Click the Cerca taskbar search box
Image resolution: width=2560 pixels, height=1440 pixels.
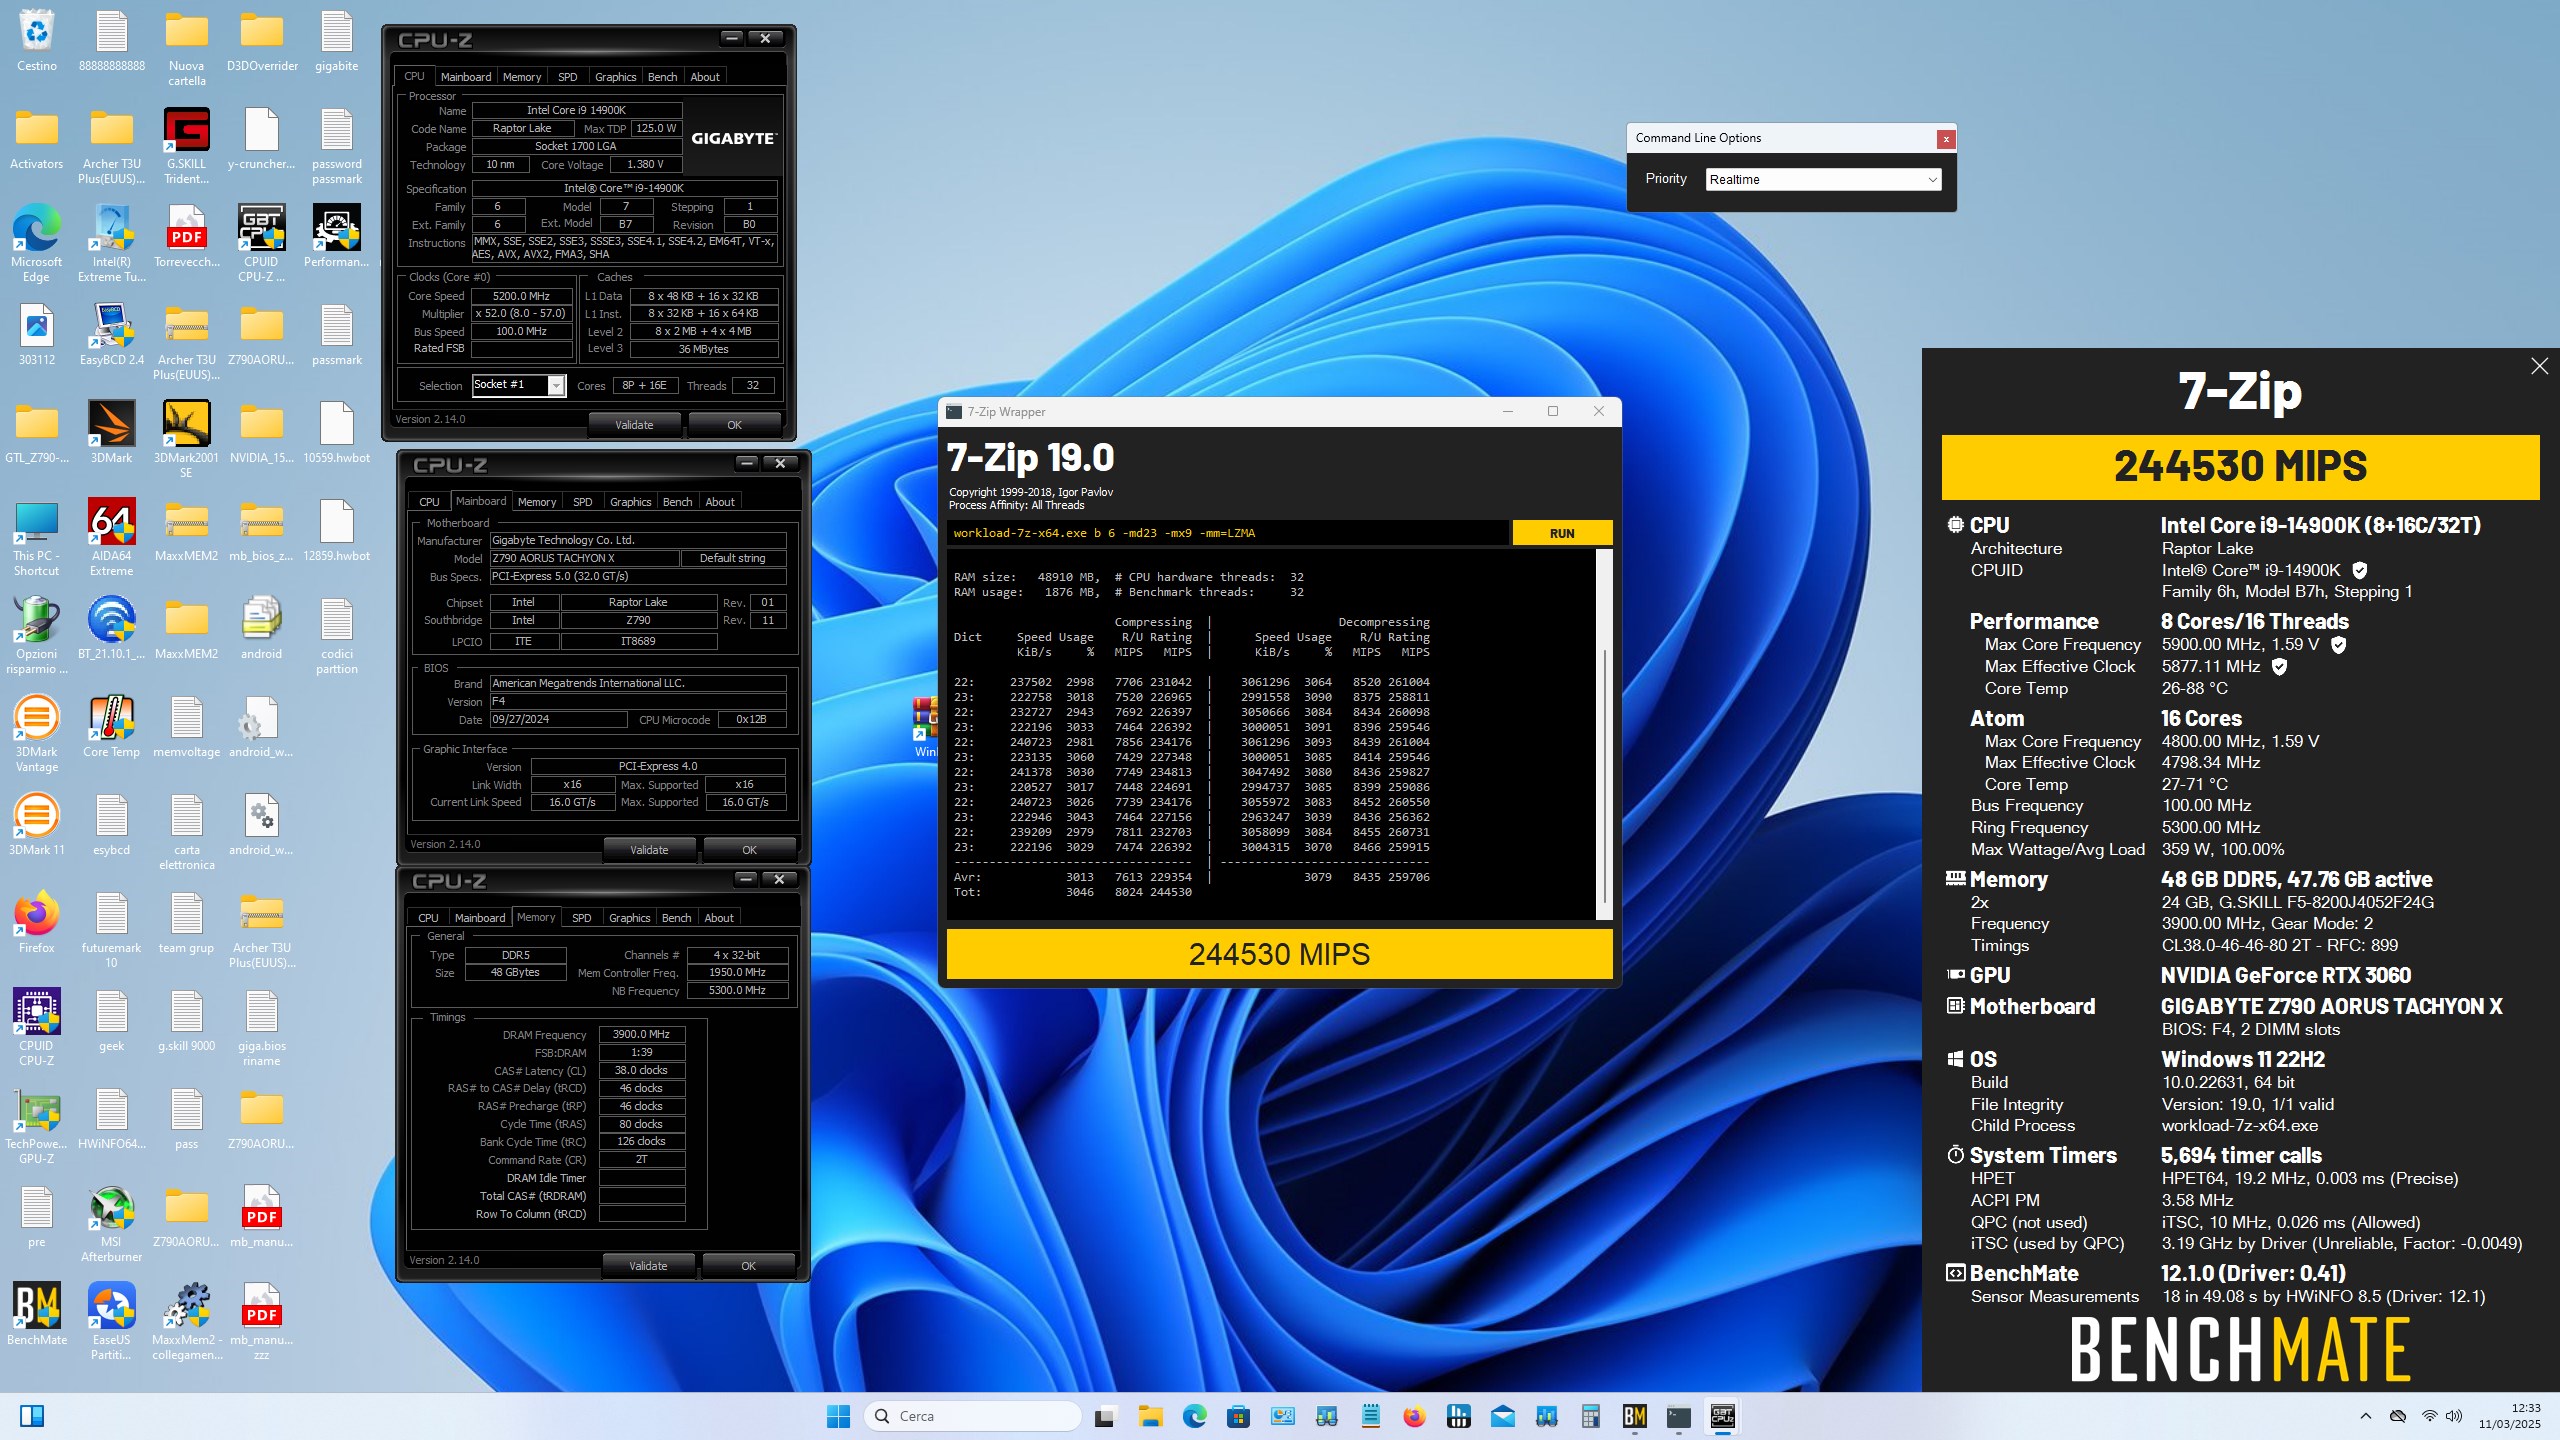tap(973, 1416)
